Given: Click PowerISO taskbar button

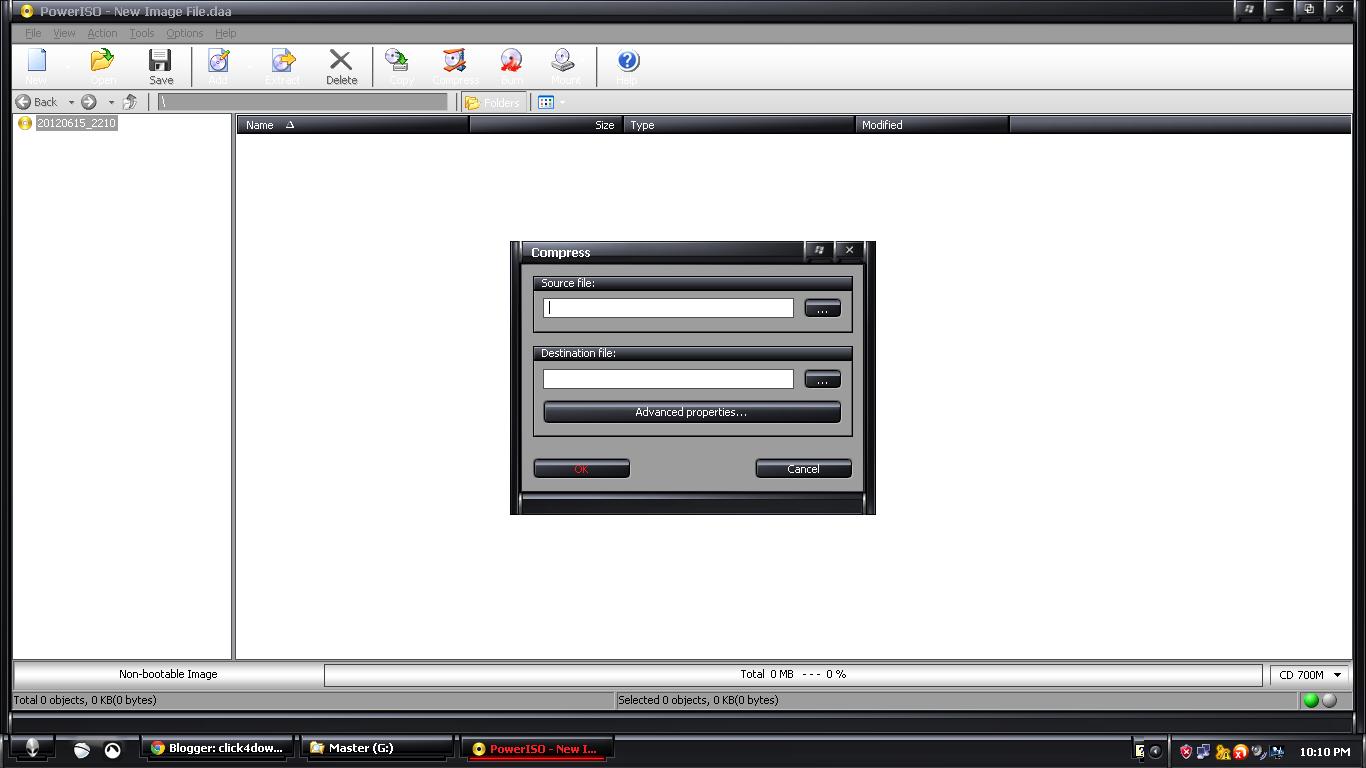Looking at the screenshot, I should (x=536, y=749).
